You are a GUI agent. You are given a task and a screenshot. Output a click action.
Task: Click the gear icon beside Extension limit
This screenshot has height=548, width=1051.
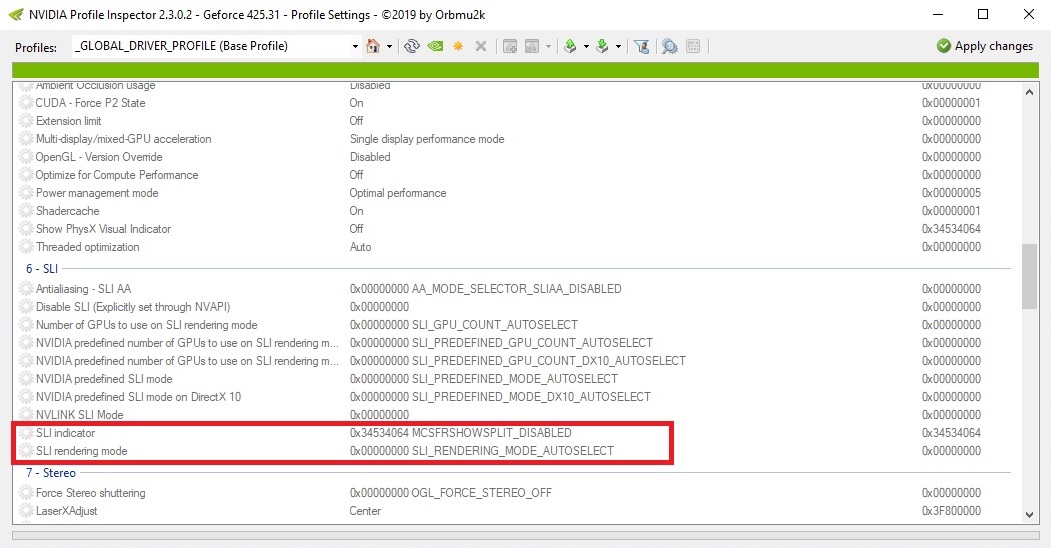[25, 121]
